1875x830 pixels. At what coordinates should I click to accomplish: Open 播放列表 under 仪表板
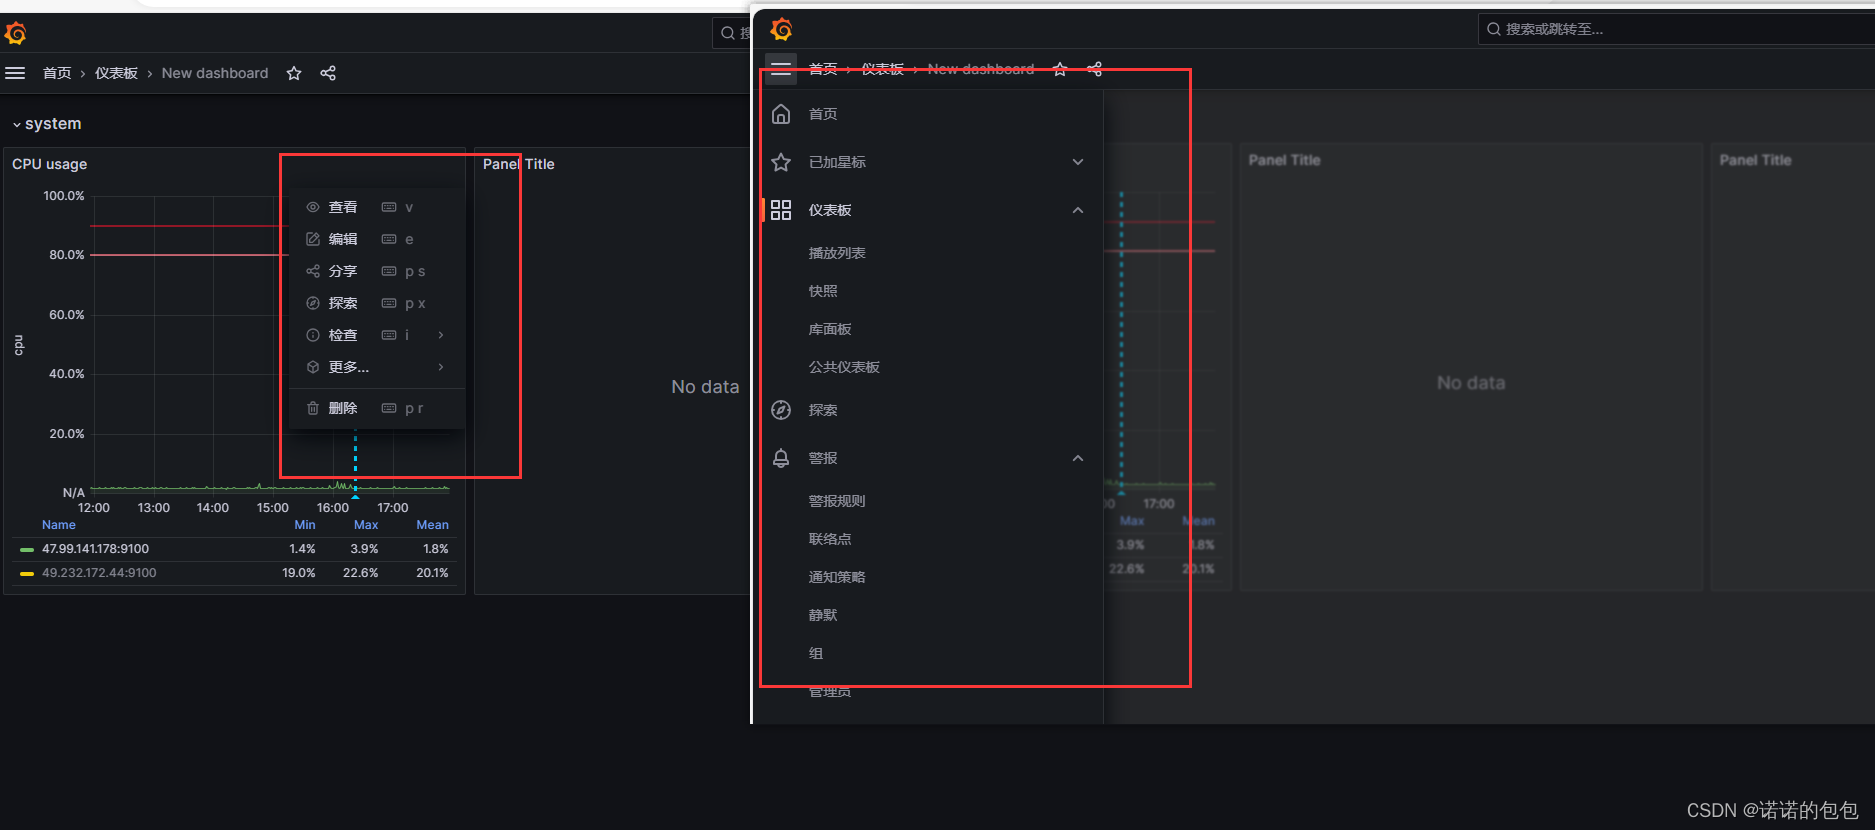click(837, 253)
